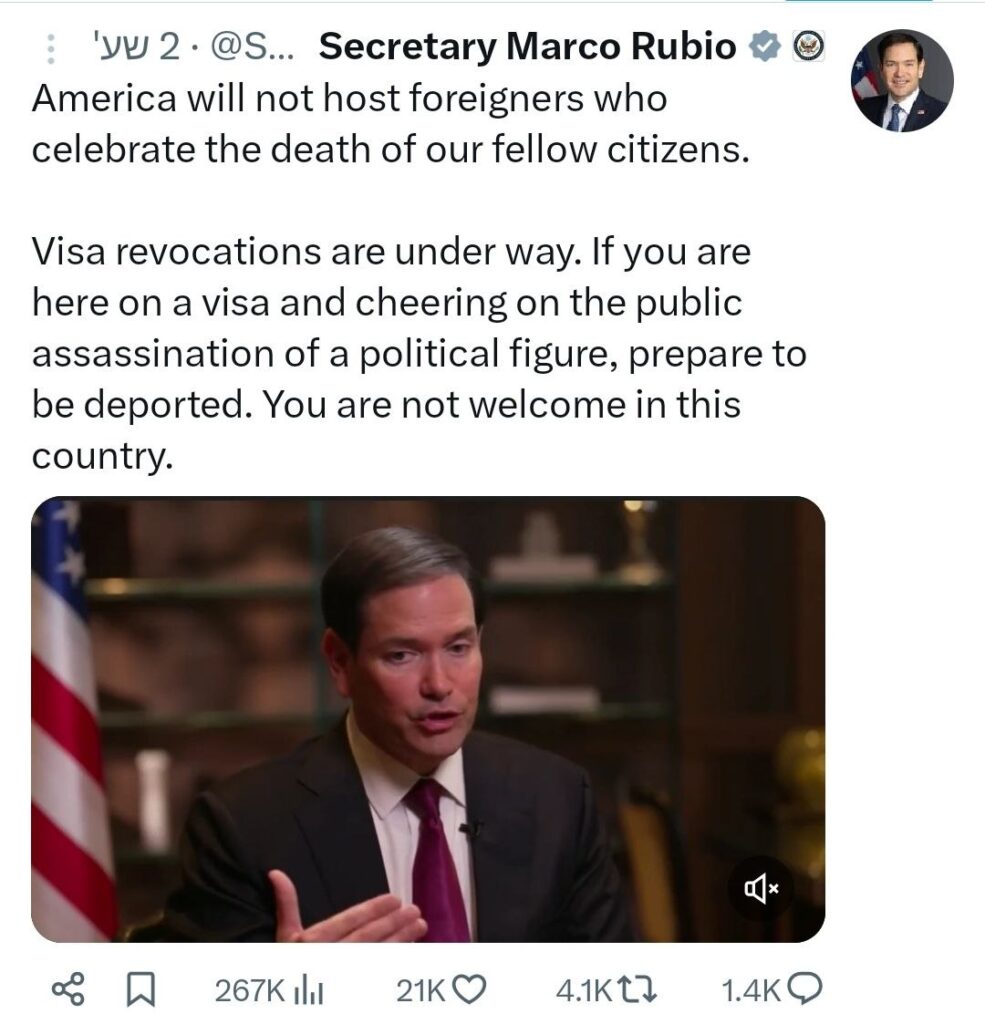985x1024 pixels.
Task: Play the embedded interview video
Action: 428,719
